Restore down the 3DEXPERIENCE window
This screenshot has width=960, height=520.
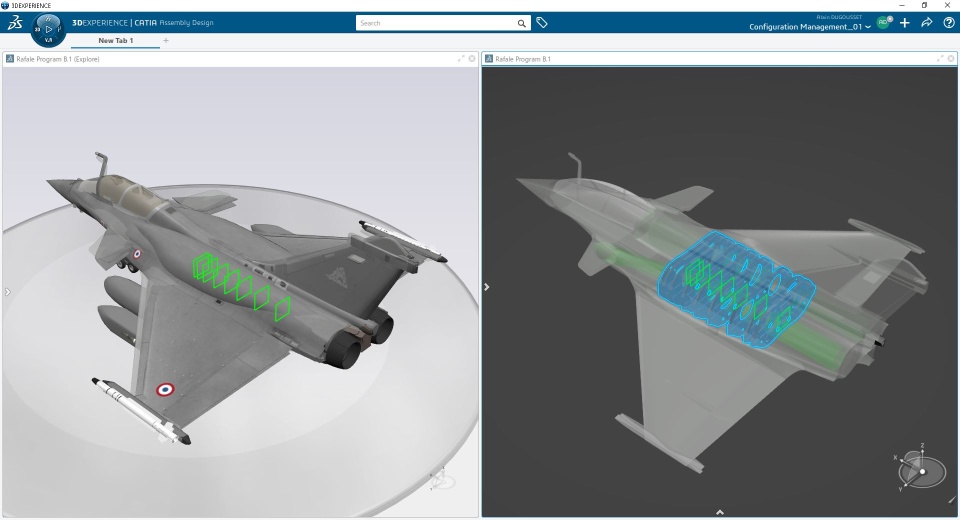pyautogui.click(x=924, y=6)
